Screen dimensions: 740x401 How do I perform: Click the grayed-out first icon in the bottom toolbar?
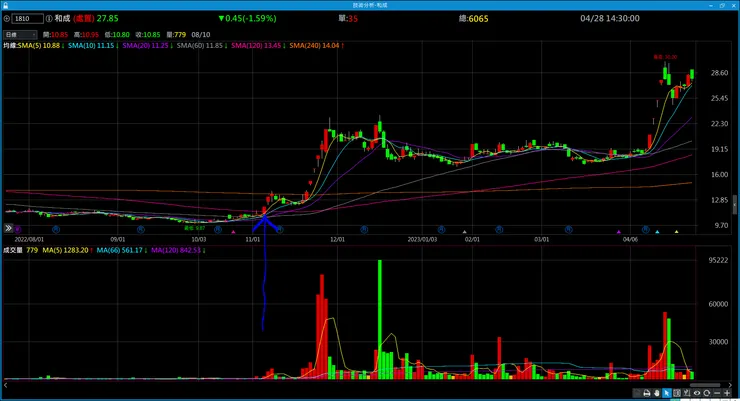[637, 393]
